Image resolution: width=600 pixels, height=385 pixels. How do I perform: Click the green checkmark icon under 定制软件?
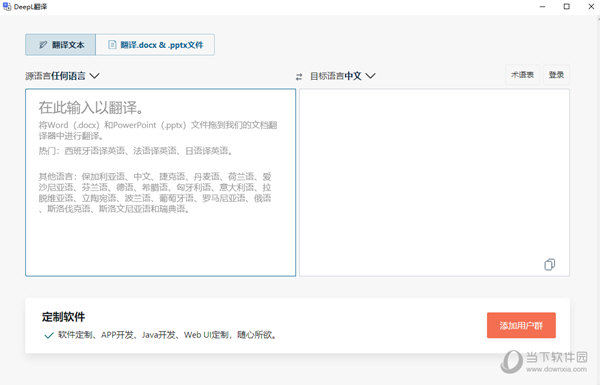[49, 336]
